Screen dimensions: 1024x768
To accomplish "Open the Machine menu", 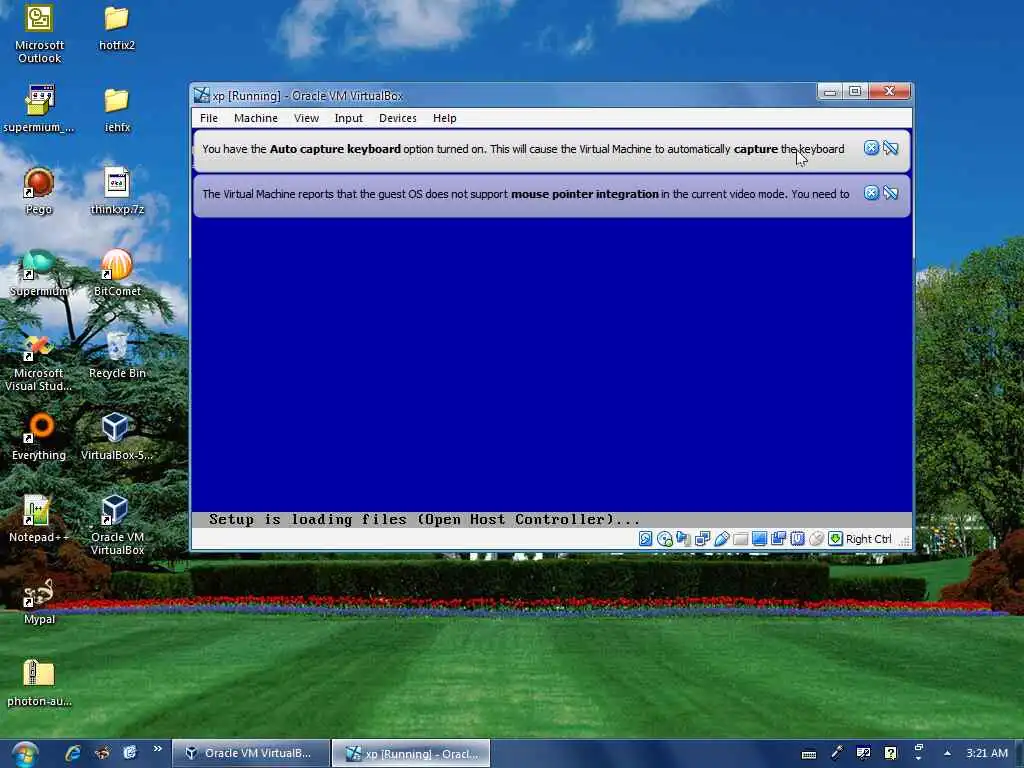I will tap(255, 118).
